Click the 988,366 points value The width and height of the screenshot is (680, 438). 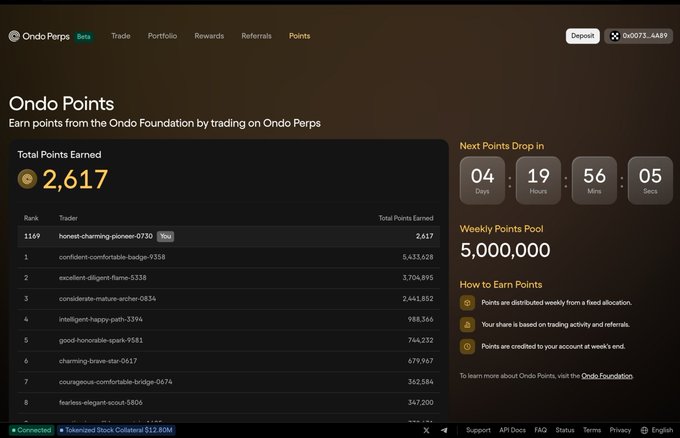[420, 319]
